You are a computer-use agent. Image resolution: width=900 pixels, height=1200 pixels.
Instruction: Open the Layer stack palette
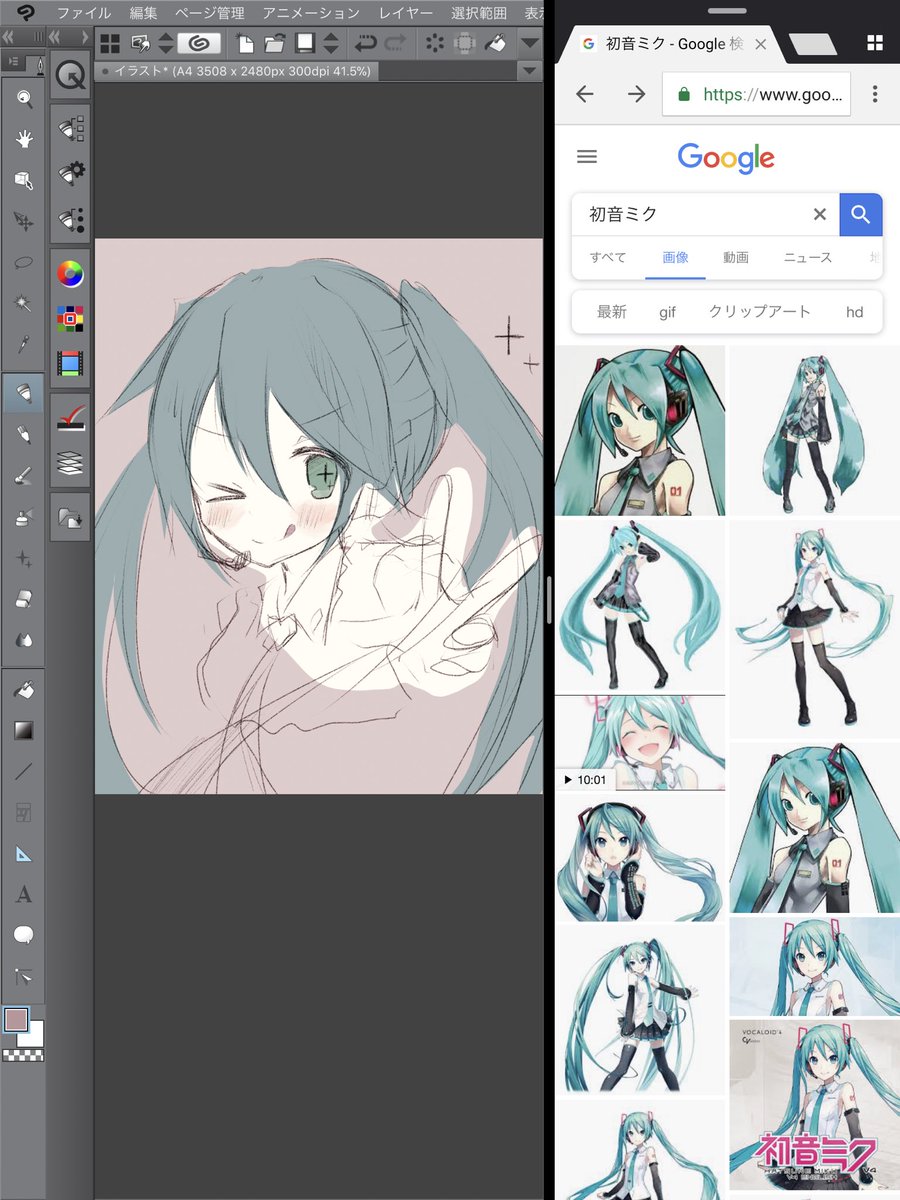pyautogui.click(x=70, y=463)
